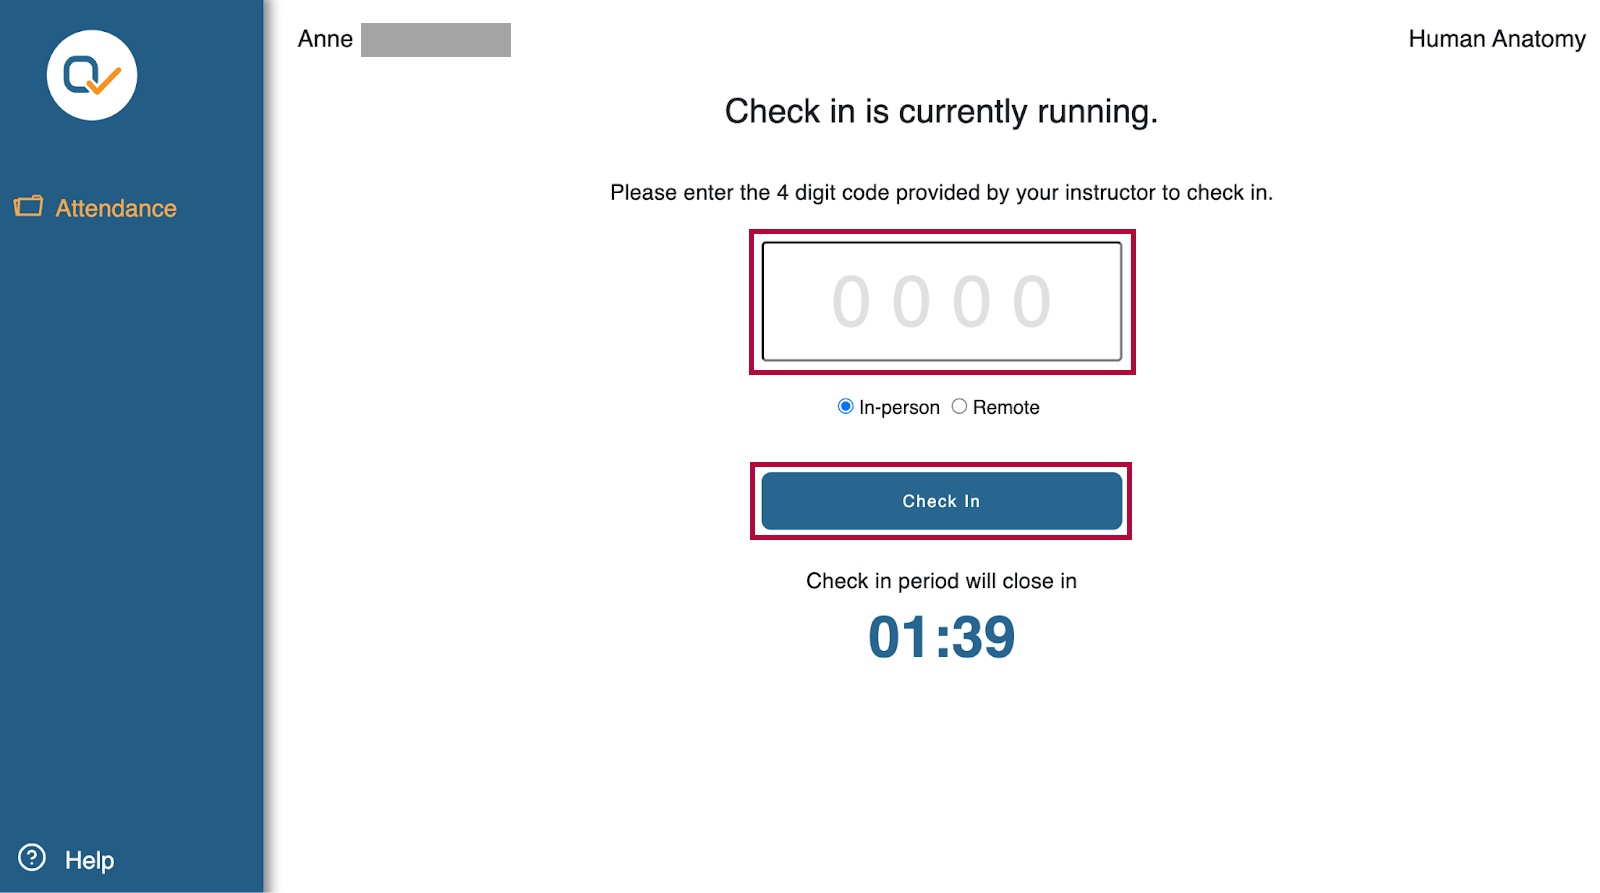This screenshot has width=1600, height=893.
Task: Click the gray redacted name box
Action: (x=435, y=40)
